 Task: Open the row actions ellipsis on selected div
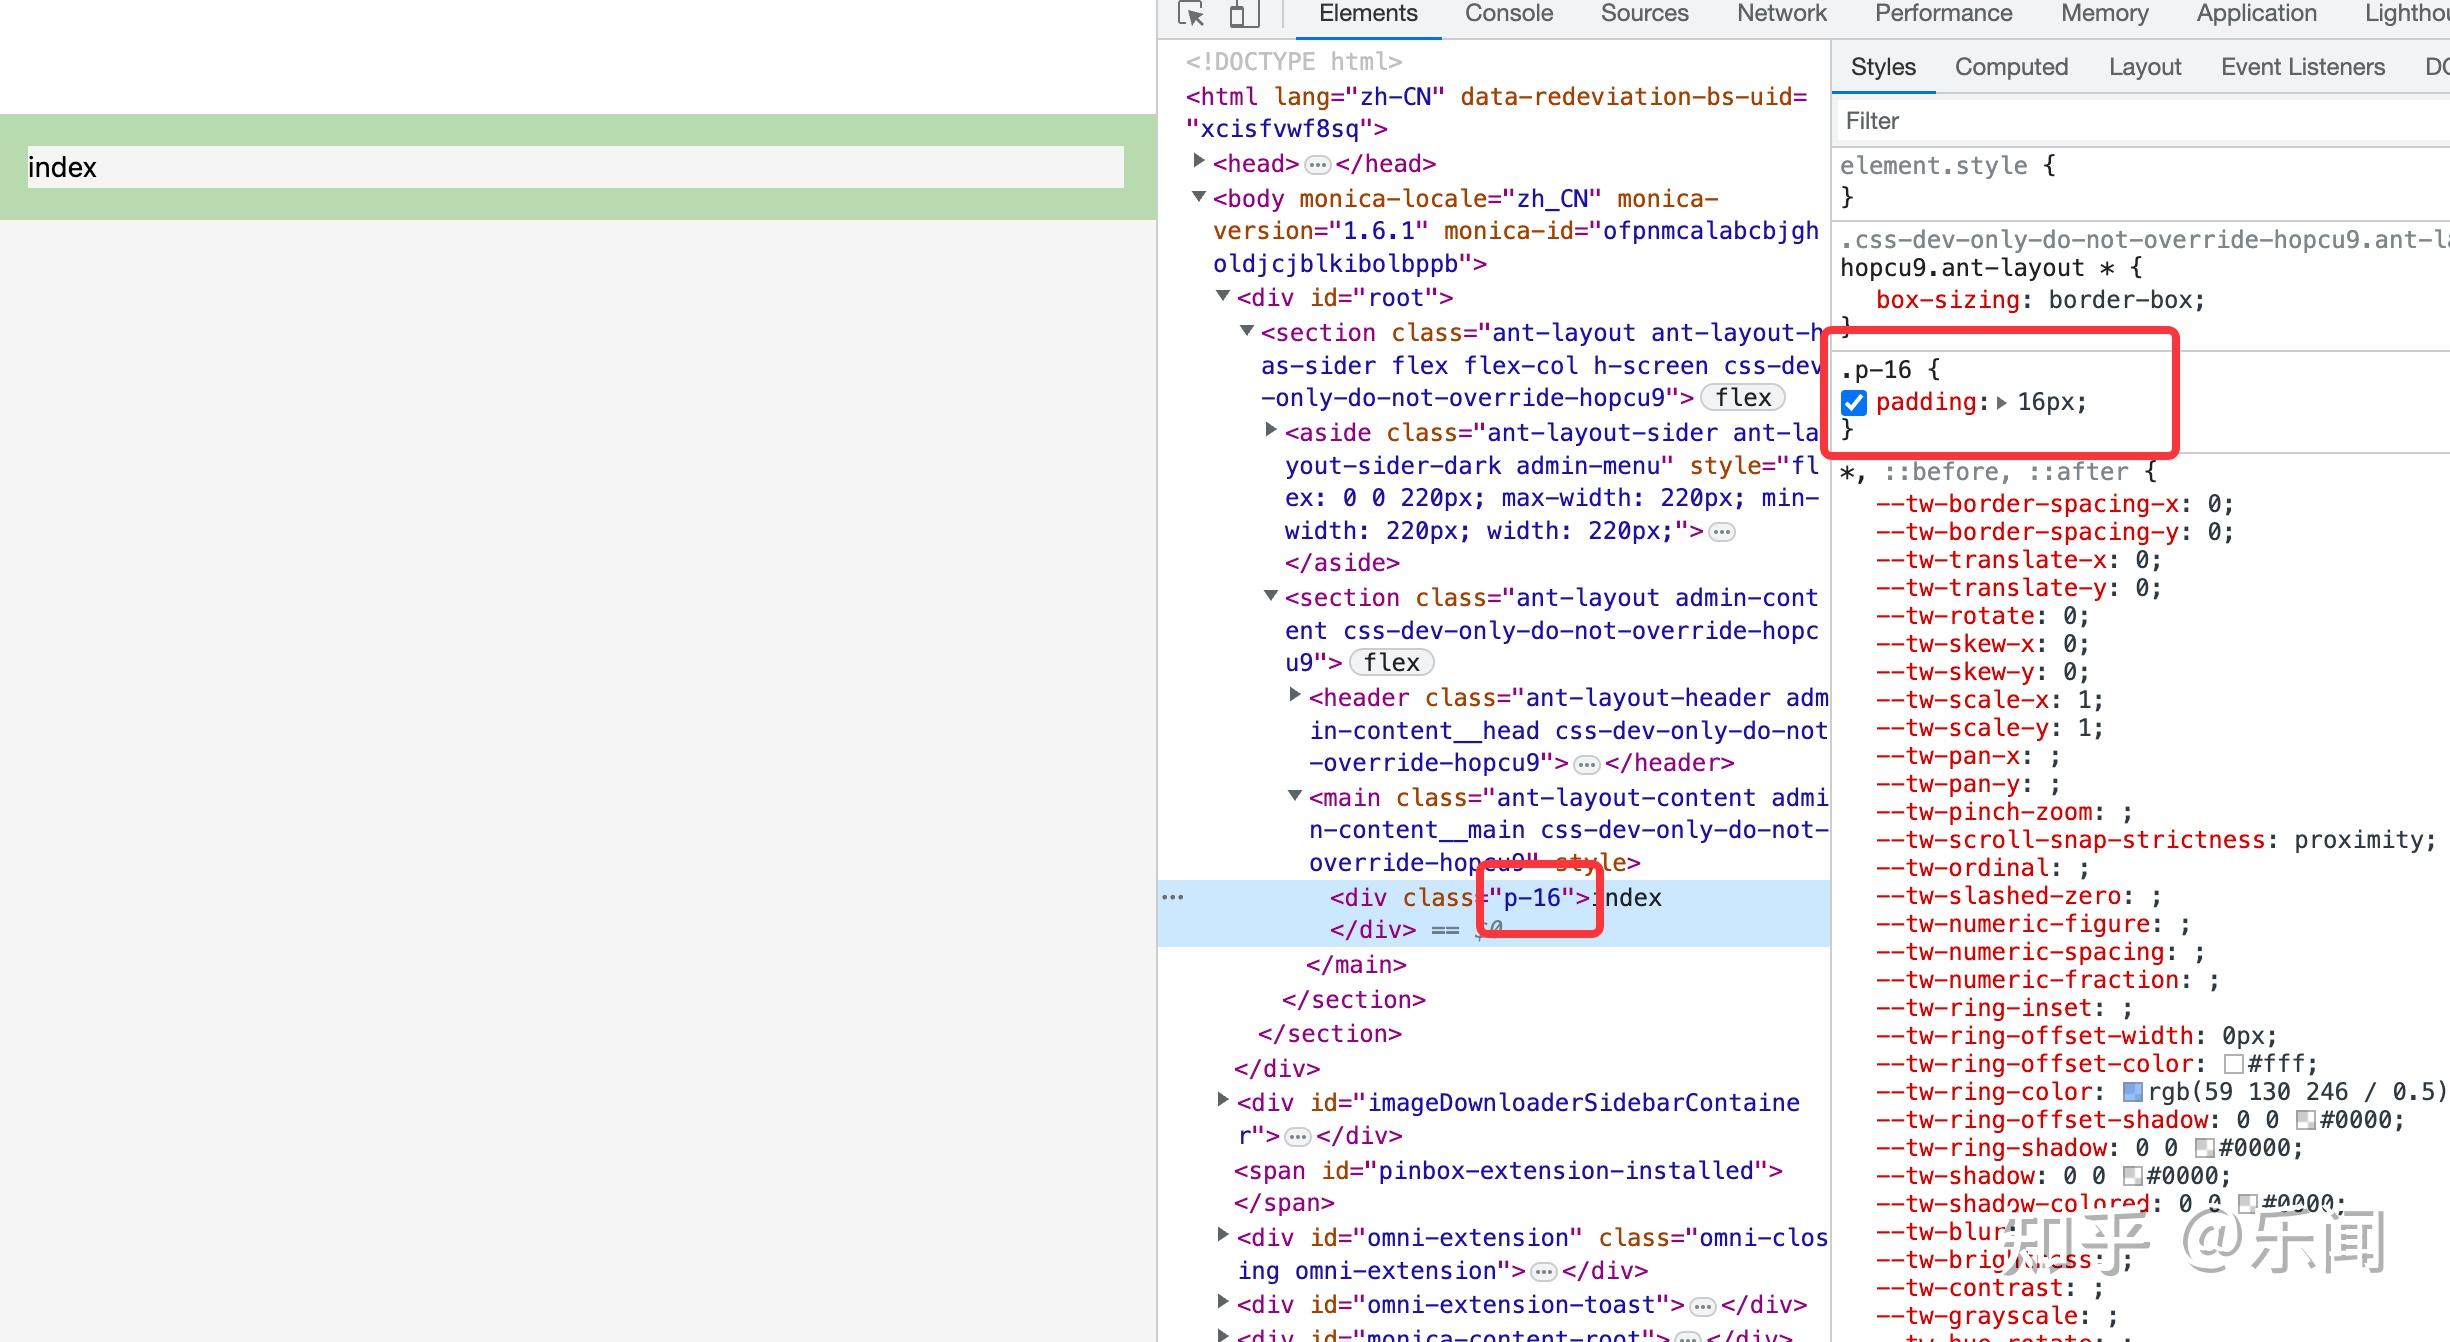1173,897
